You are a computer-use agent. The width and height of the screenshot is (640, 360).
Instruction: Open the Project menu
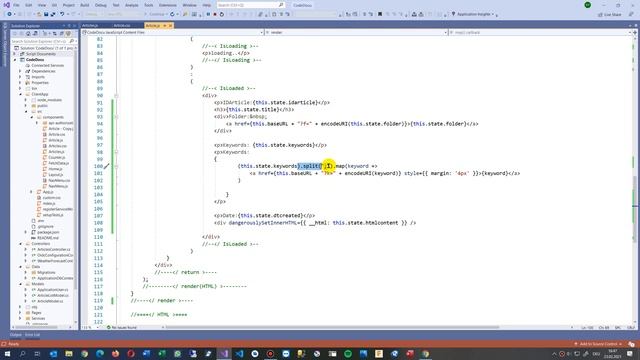[x=69, y=5]
